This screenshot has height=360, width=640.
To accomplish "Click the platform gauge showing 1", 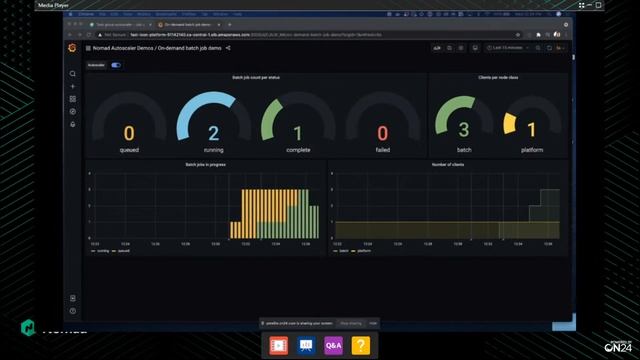I will point(532,124).
